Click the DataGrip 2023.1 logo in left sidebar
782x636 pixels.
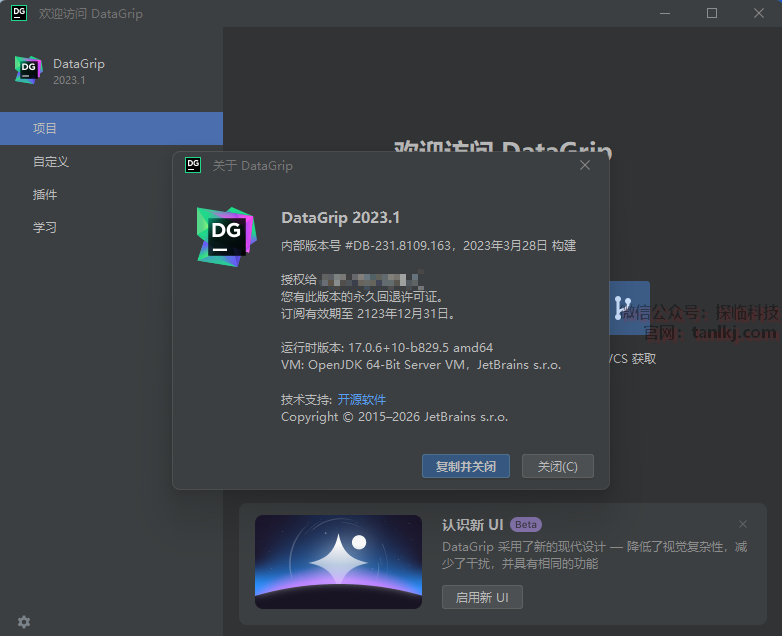(x=29, y=70)
